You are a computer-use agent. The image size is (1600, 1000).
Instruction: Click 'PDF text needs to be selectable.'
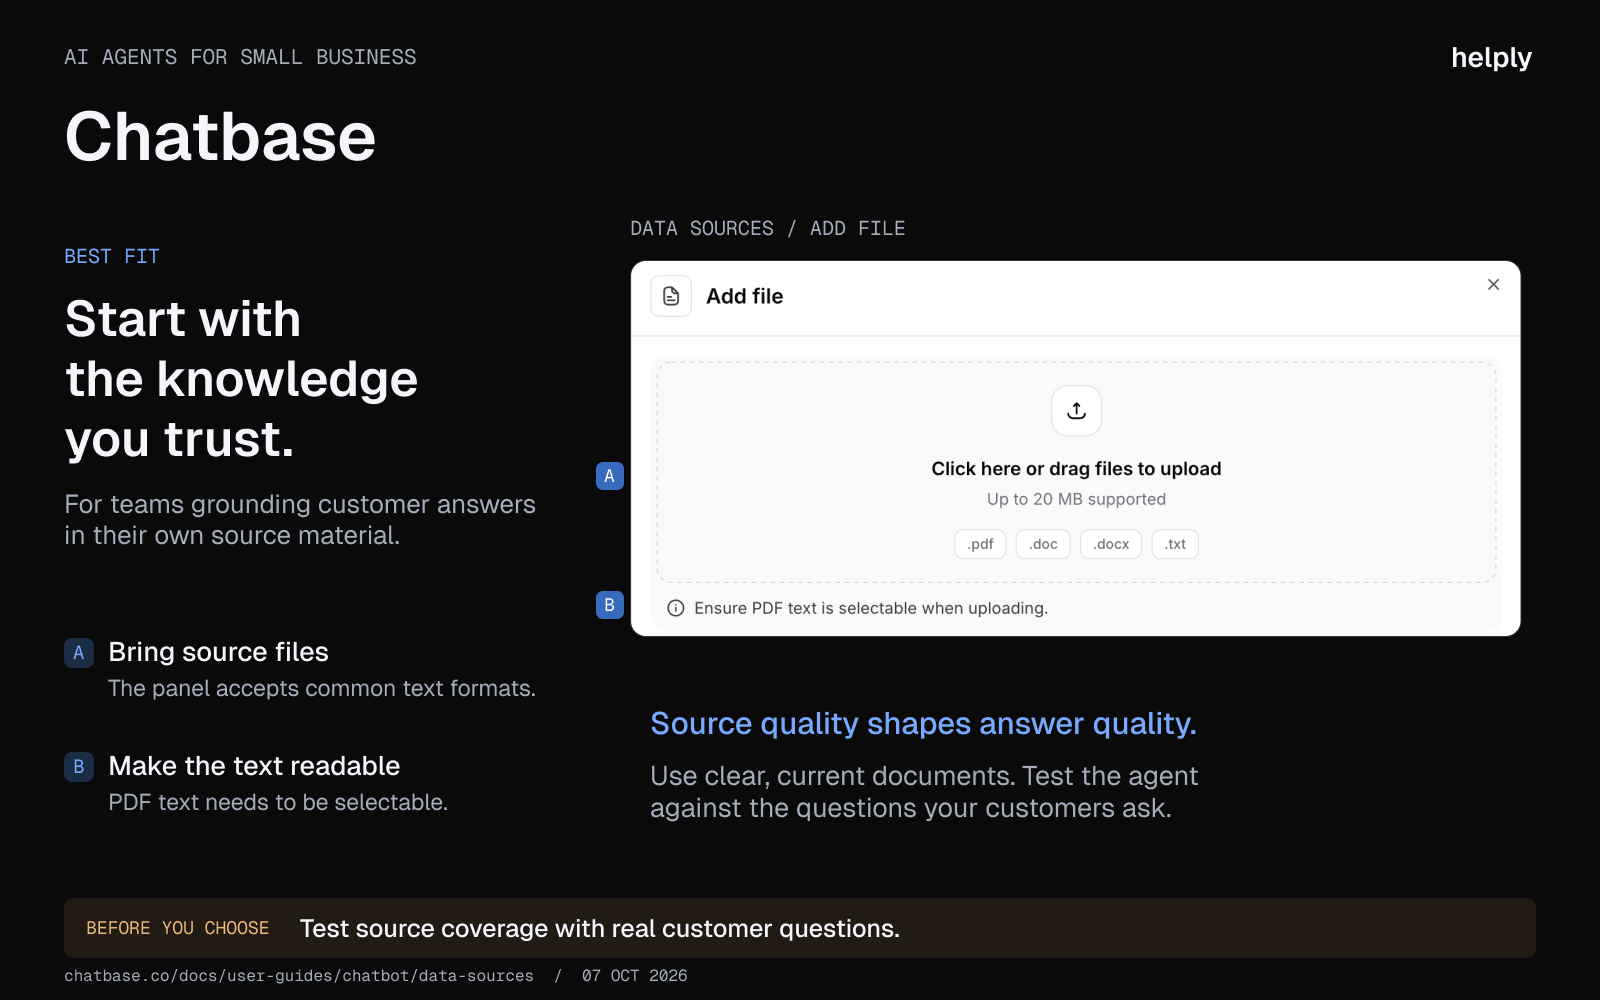tap(278, 802)
